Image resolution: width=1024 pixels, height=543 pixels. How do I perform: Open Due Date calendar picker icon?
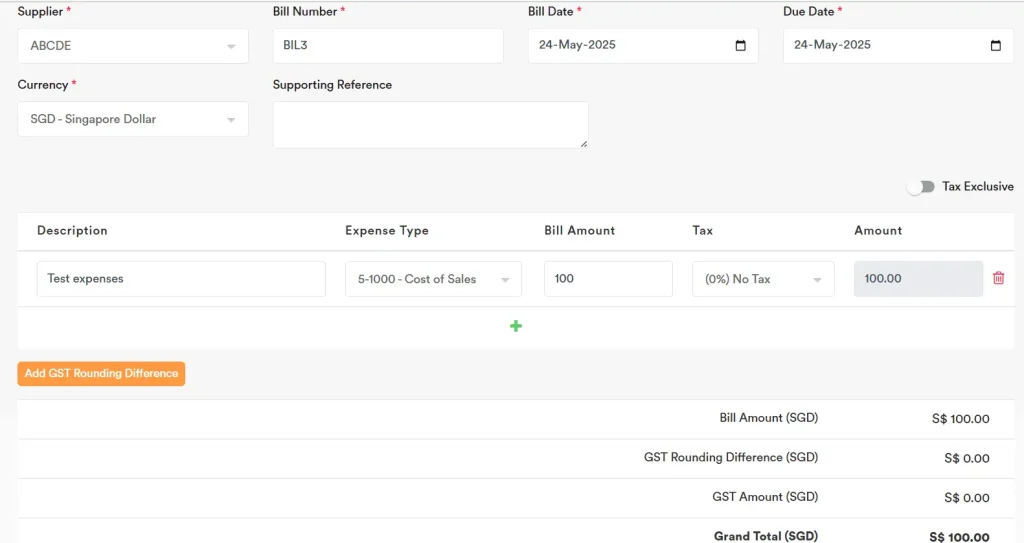point(995,46)
